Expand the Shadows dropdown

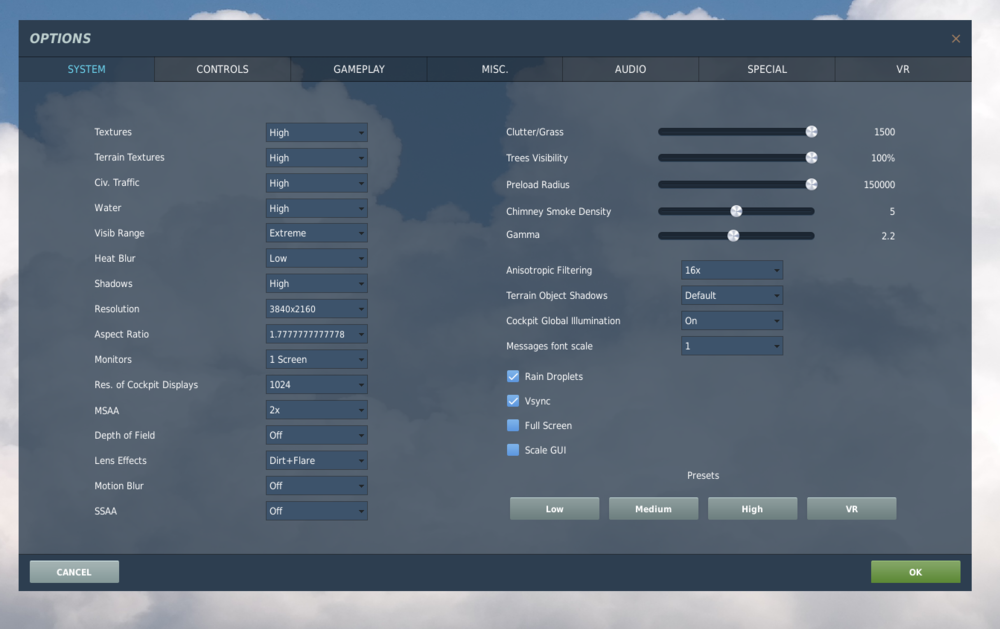tap(316, 283)
